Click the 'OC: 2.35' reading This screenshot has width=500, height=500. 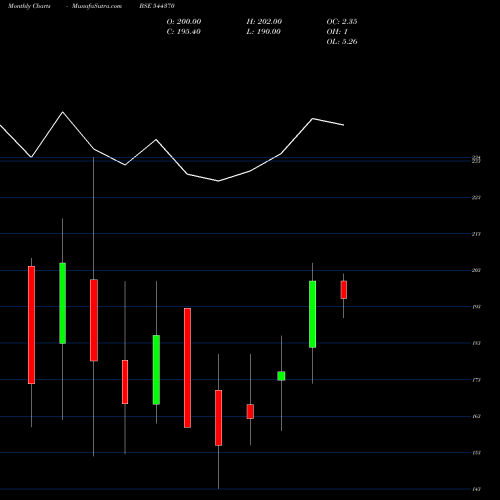tap(342, 22)
